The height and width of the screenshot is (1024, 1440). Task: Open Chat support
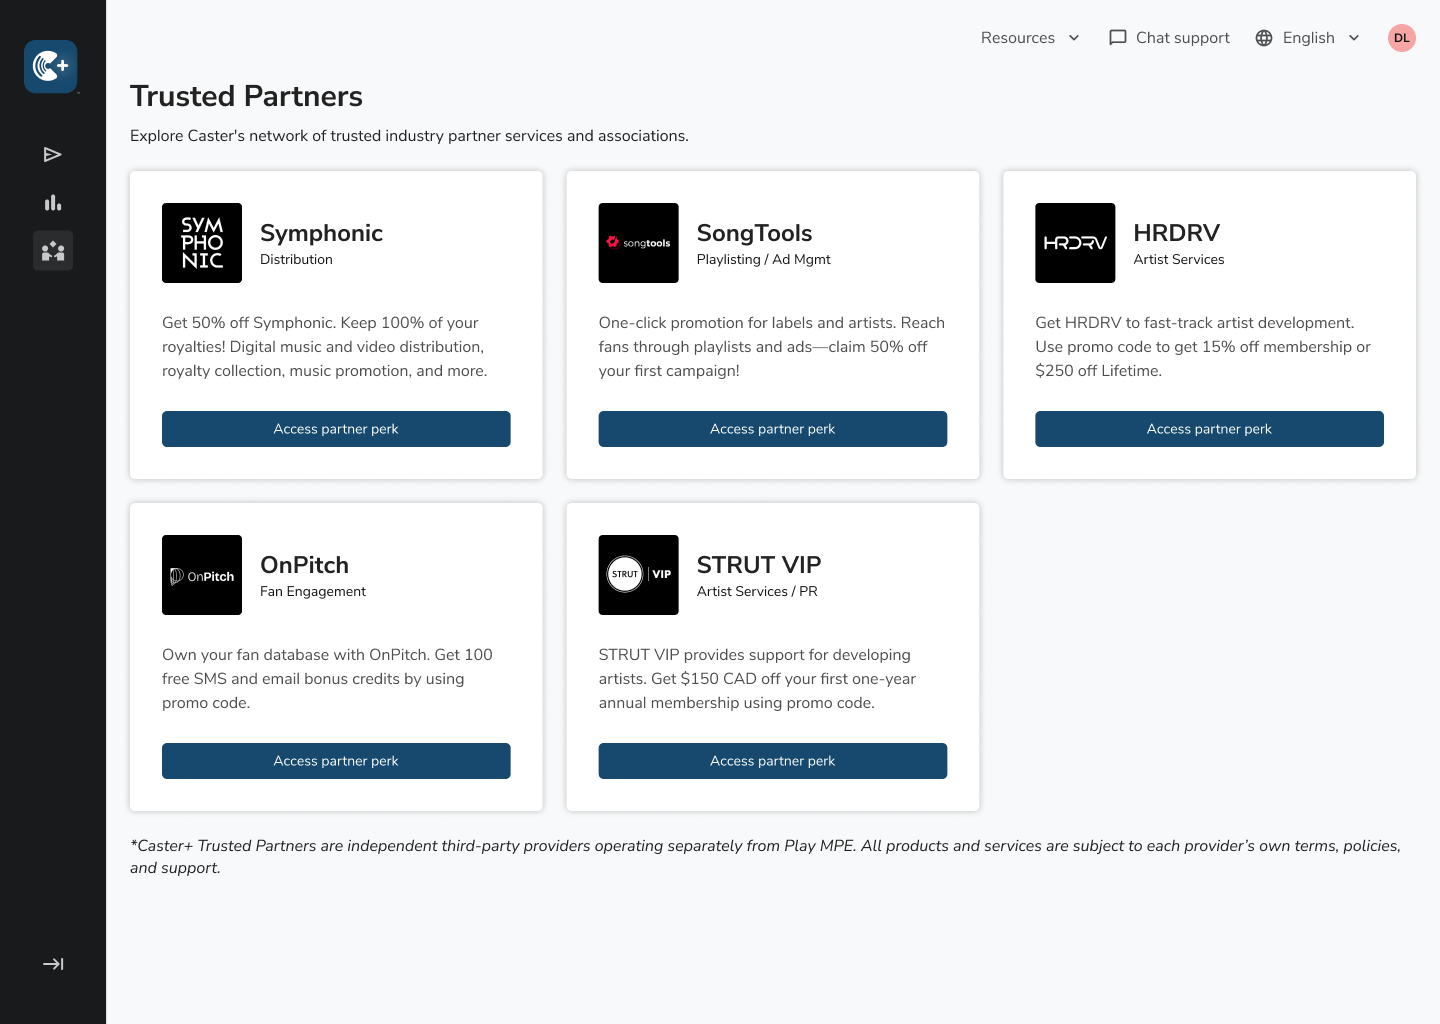pyautogui.click(x=1169, y=38)
